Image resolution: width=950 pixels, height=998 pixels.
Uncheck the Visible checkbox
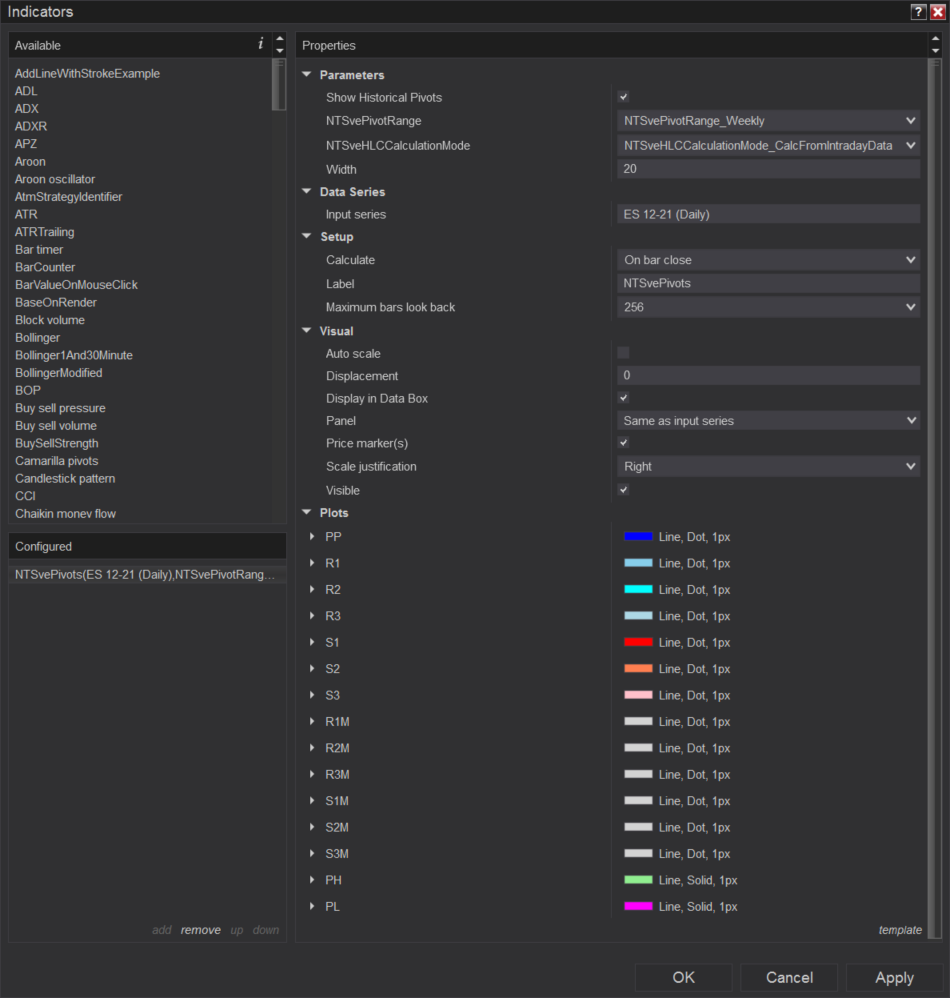pyautogui.click(x=624, y=489)
